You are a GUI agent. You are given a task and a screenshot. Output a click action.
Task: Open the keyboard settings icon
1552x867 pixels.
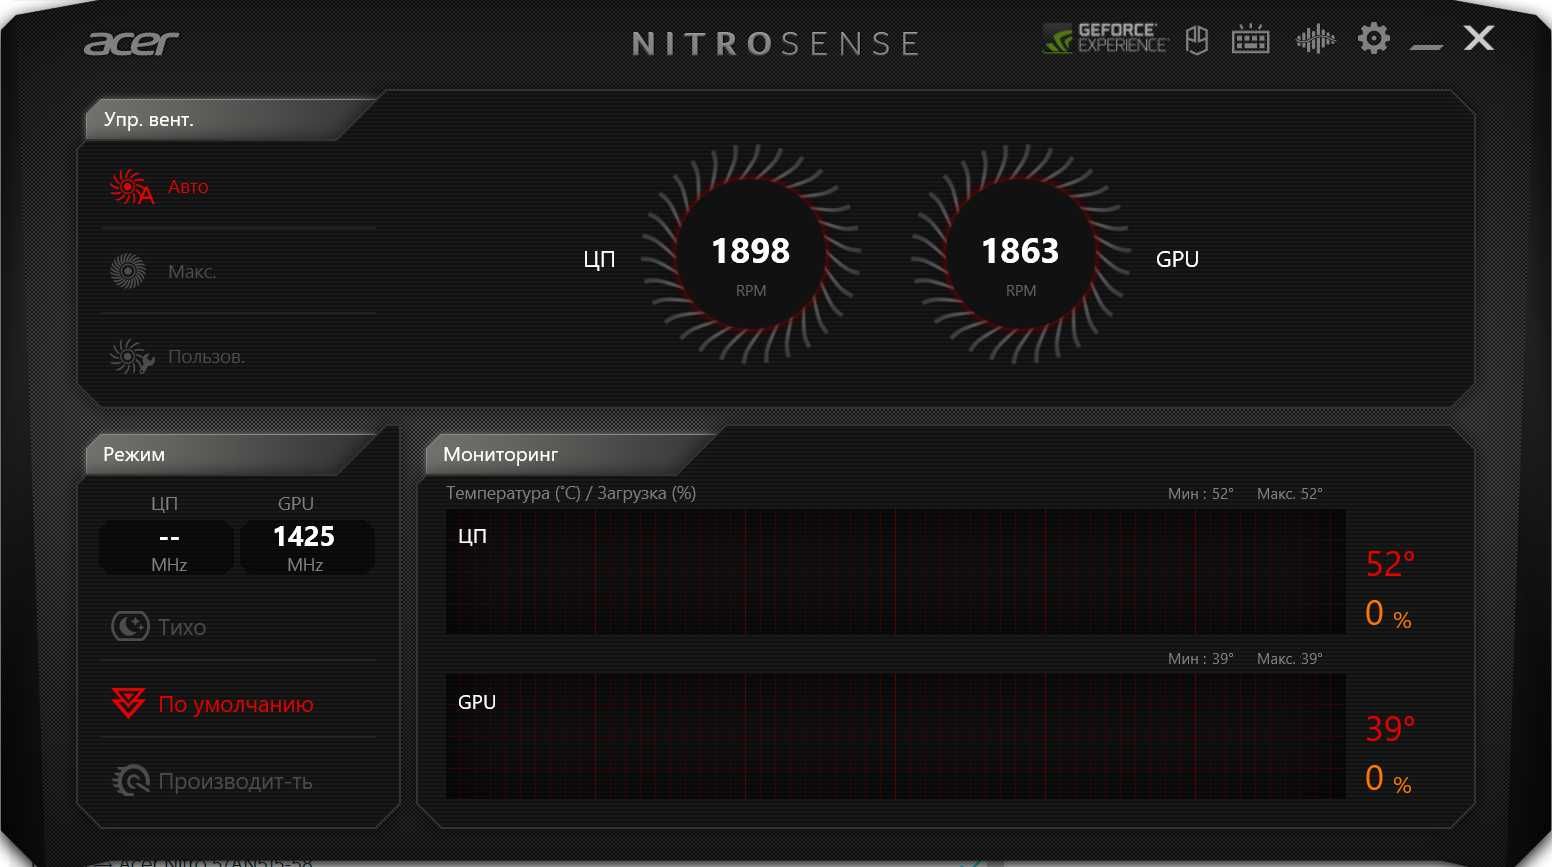[x=1250, y=40]
